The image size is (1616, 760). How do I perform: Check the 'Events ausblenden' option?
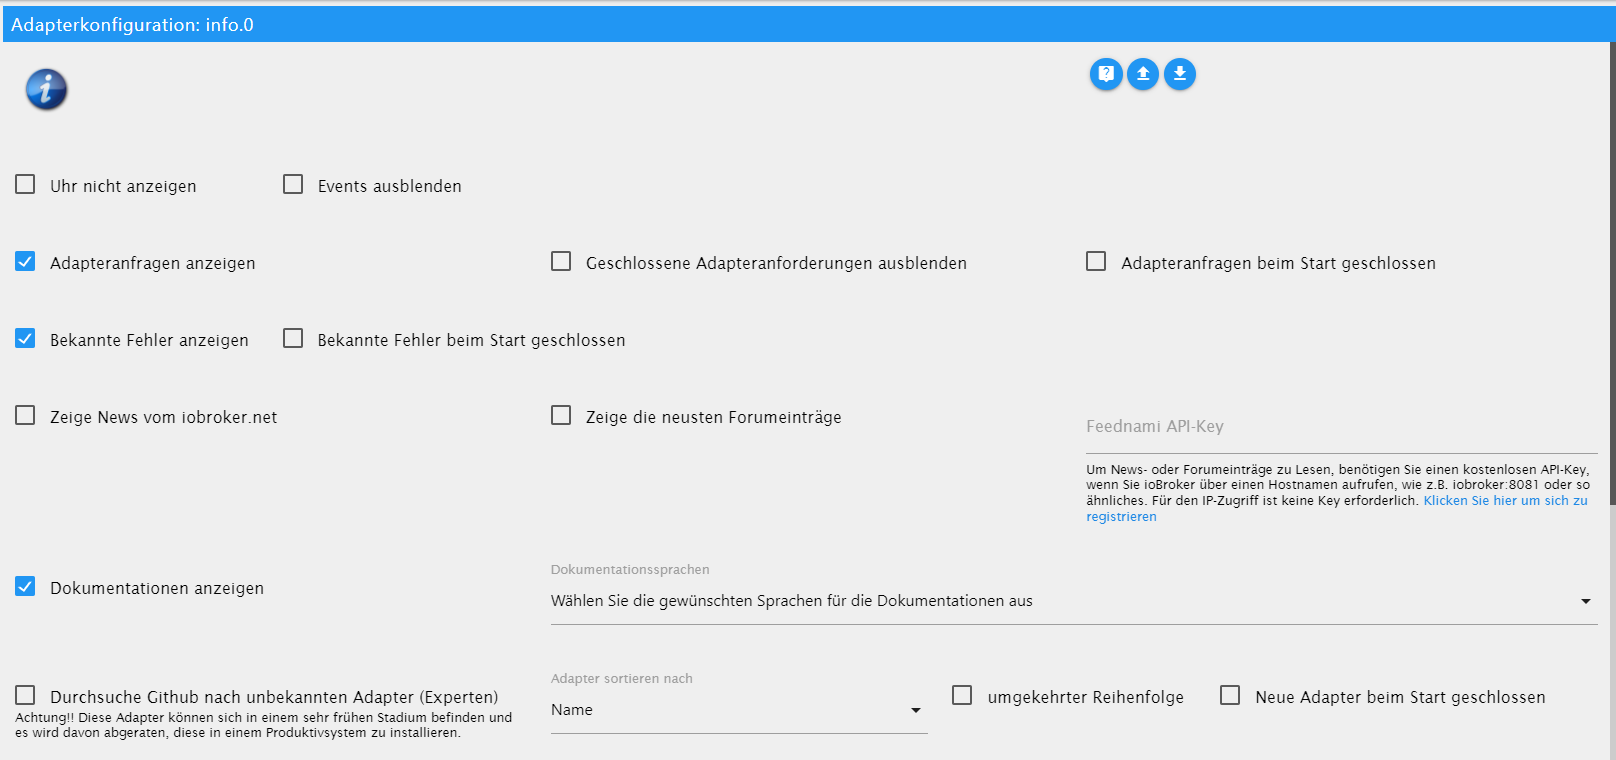pos(293,185)
